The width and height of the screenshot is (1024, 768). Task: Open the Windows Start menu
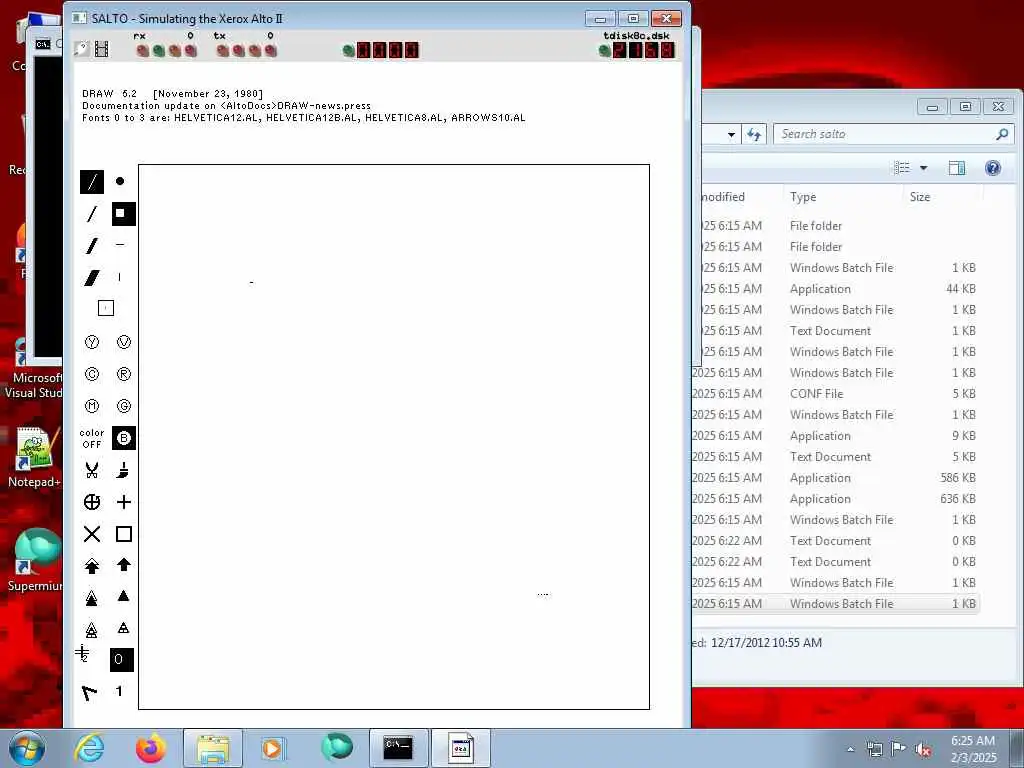pos(27,748)
